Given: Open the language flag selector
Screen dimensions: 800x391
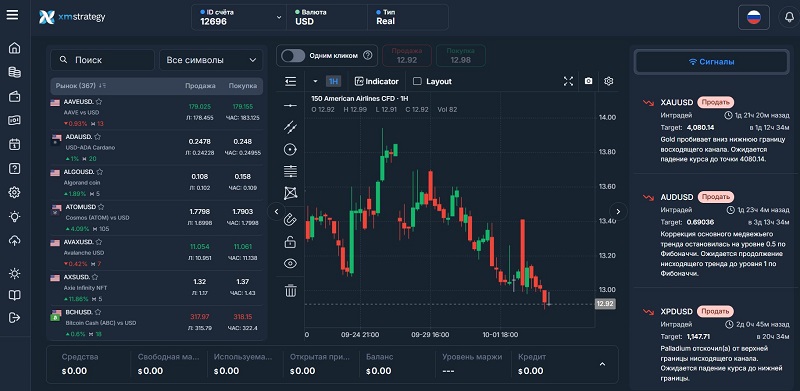Looking at the screenshot, I should (x=754, y=17).
